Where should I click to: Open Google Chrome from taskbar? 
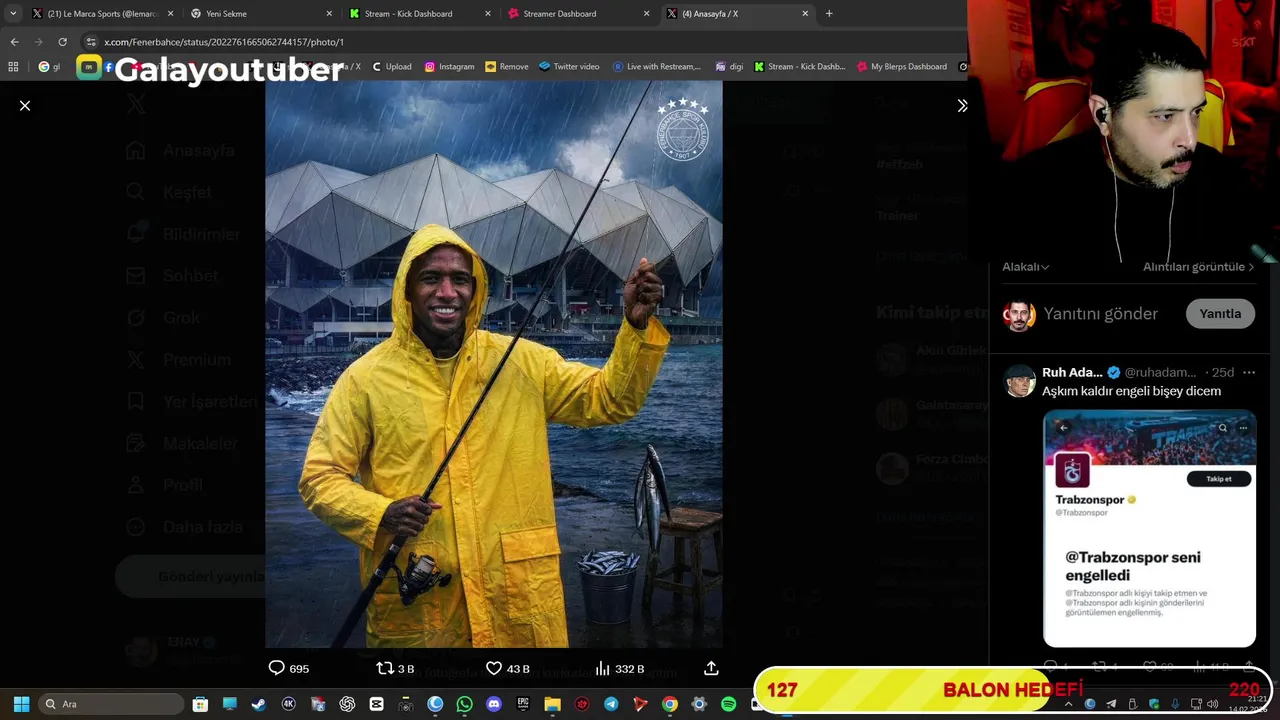(670, 704)
